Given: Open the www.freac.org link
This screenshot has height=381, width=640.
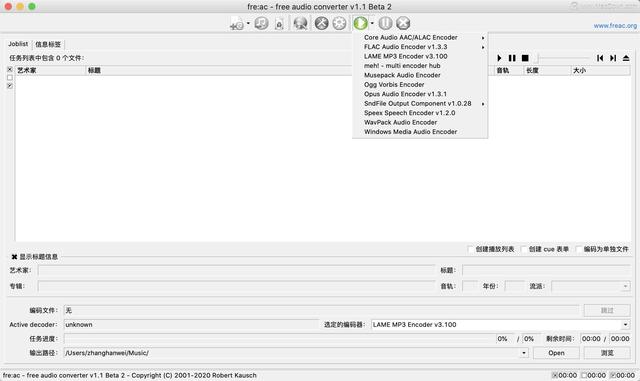Looking at the screenshot, I should tap(615, 26).
